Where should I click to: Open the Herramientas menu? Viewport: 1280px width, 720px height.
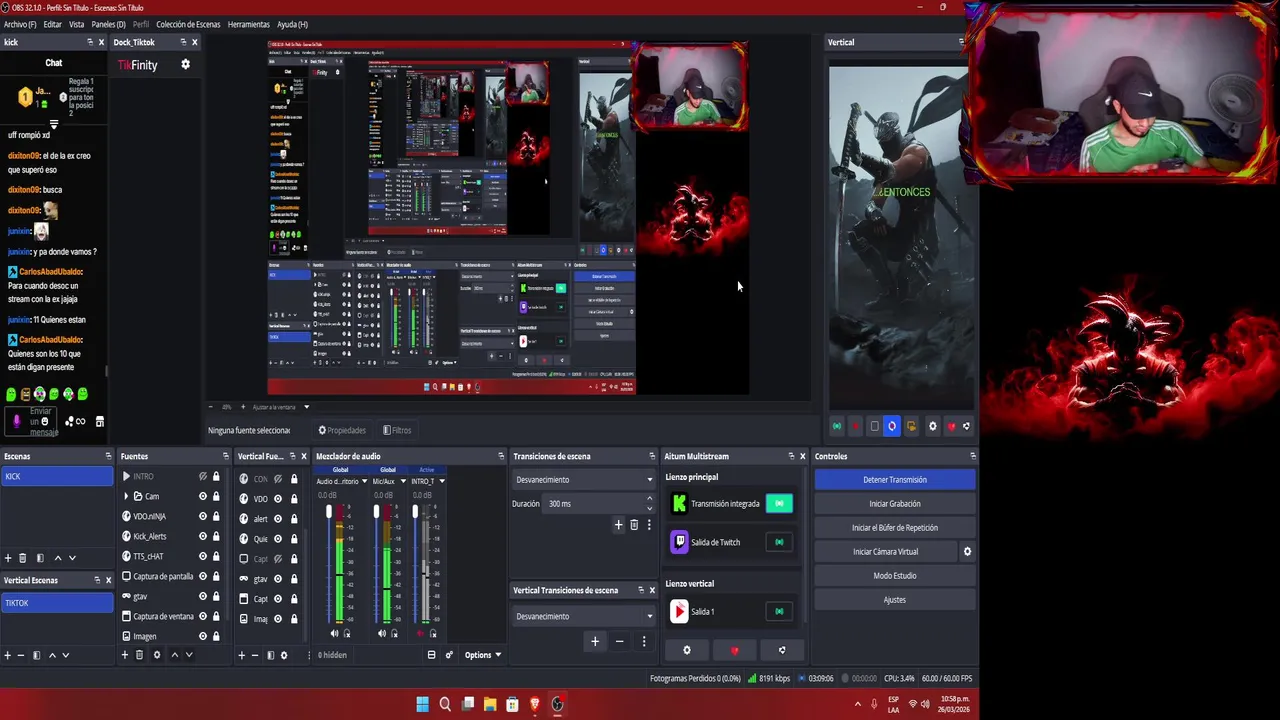point(248,24)
